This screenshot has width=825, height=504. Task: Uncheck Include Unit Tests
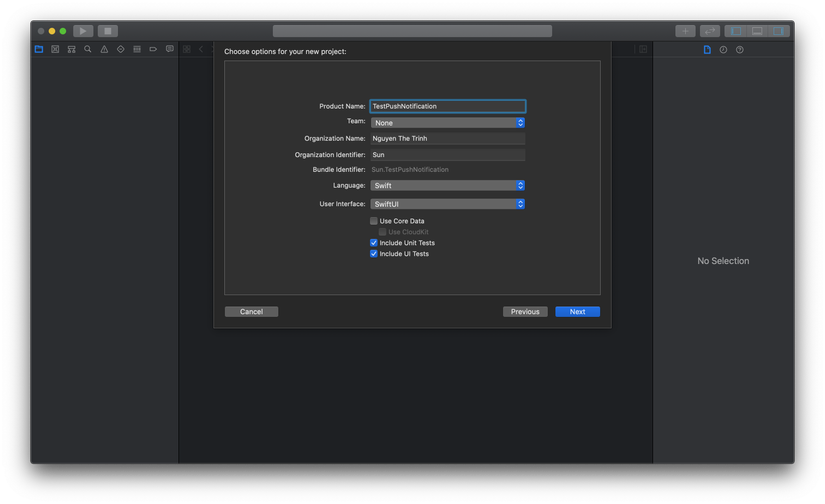coord(374,243)
